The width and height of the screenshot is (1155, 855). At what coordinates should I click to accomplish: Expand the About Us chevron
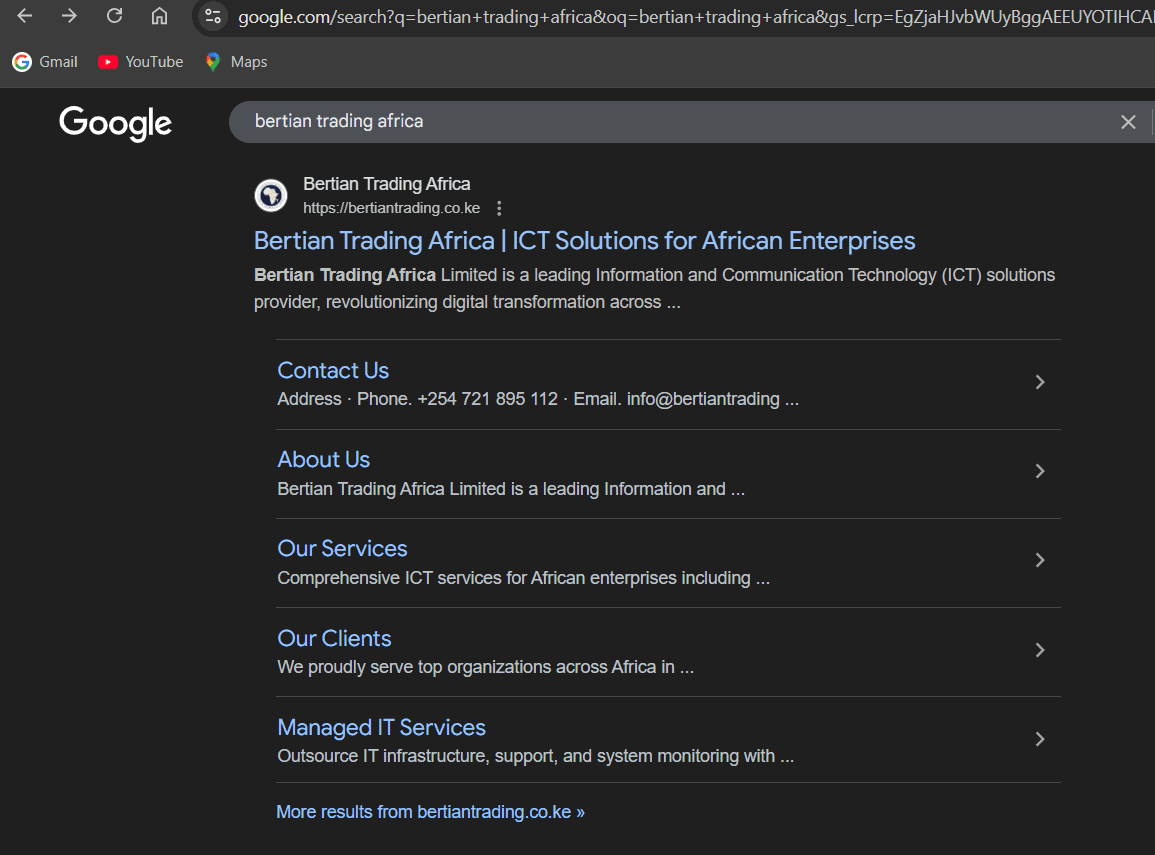(1040, 471)
